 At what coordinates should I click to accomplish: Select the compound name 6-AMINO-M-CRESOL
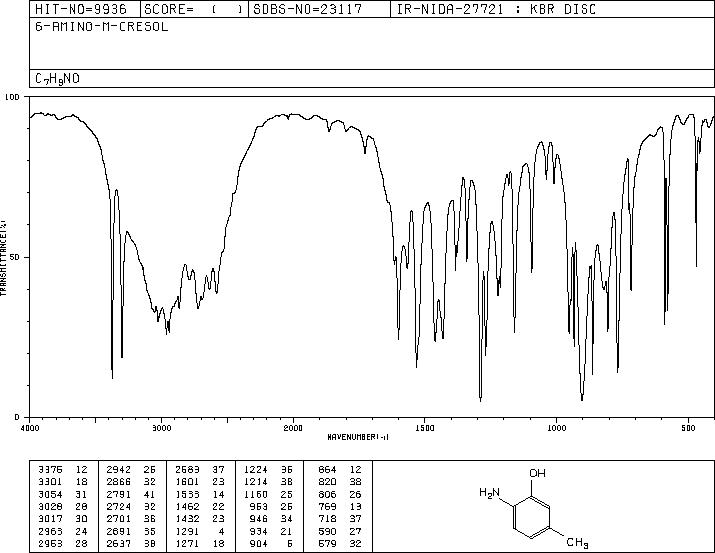102,26
